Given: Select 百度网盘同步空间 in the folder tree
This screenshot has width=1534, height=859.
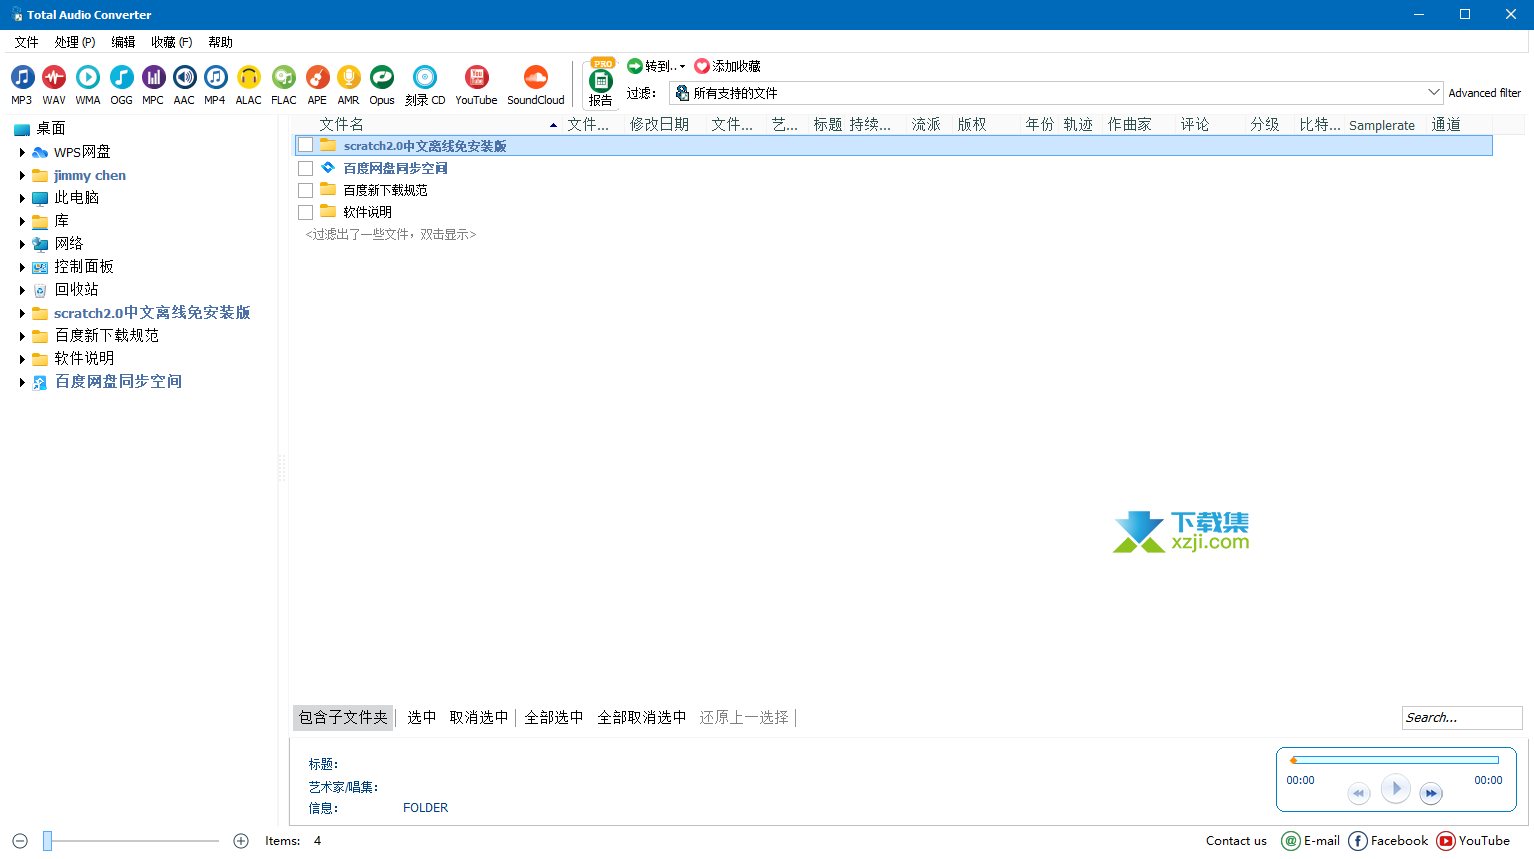Looking at the screenshot, I should pos(118,382).
